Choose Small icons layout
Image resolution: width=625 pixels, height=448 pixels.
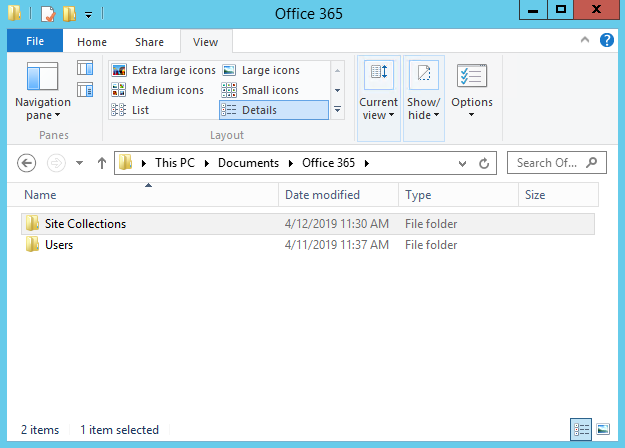pos(260,90)
